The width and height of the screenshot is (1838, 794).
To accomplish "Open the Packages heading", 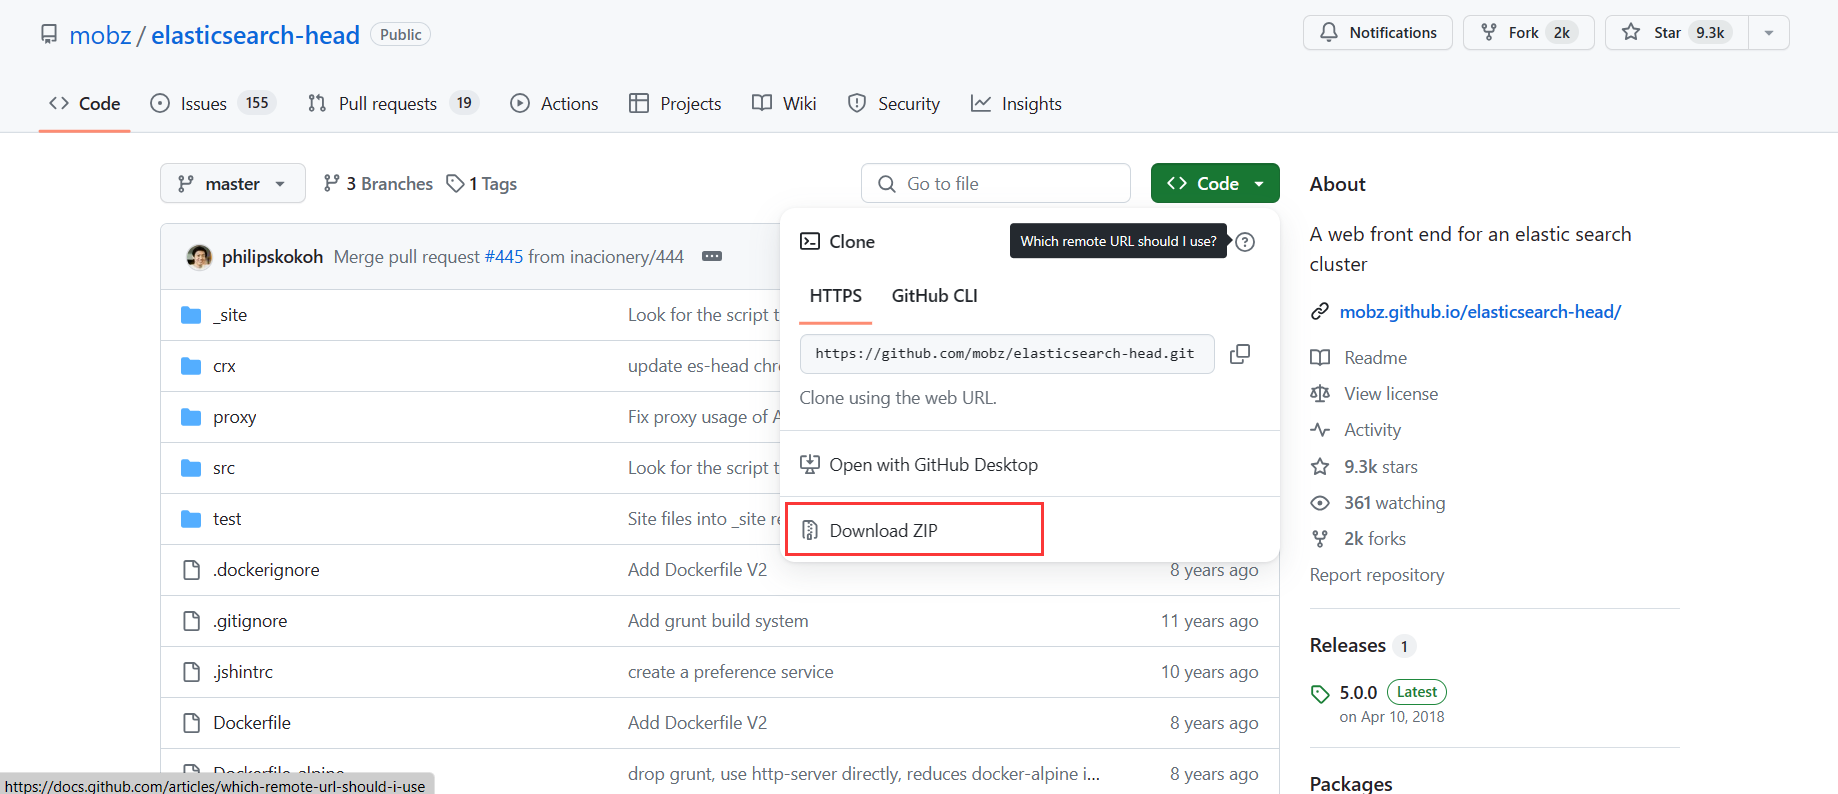I will coord(1351,783).
